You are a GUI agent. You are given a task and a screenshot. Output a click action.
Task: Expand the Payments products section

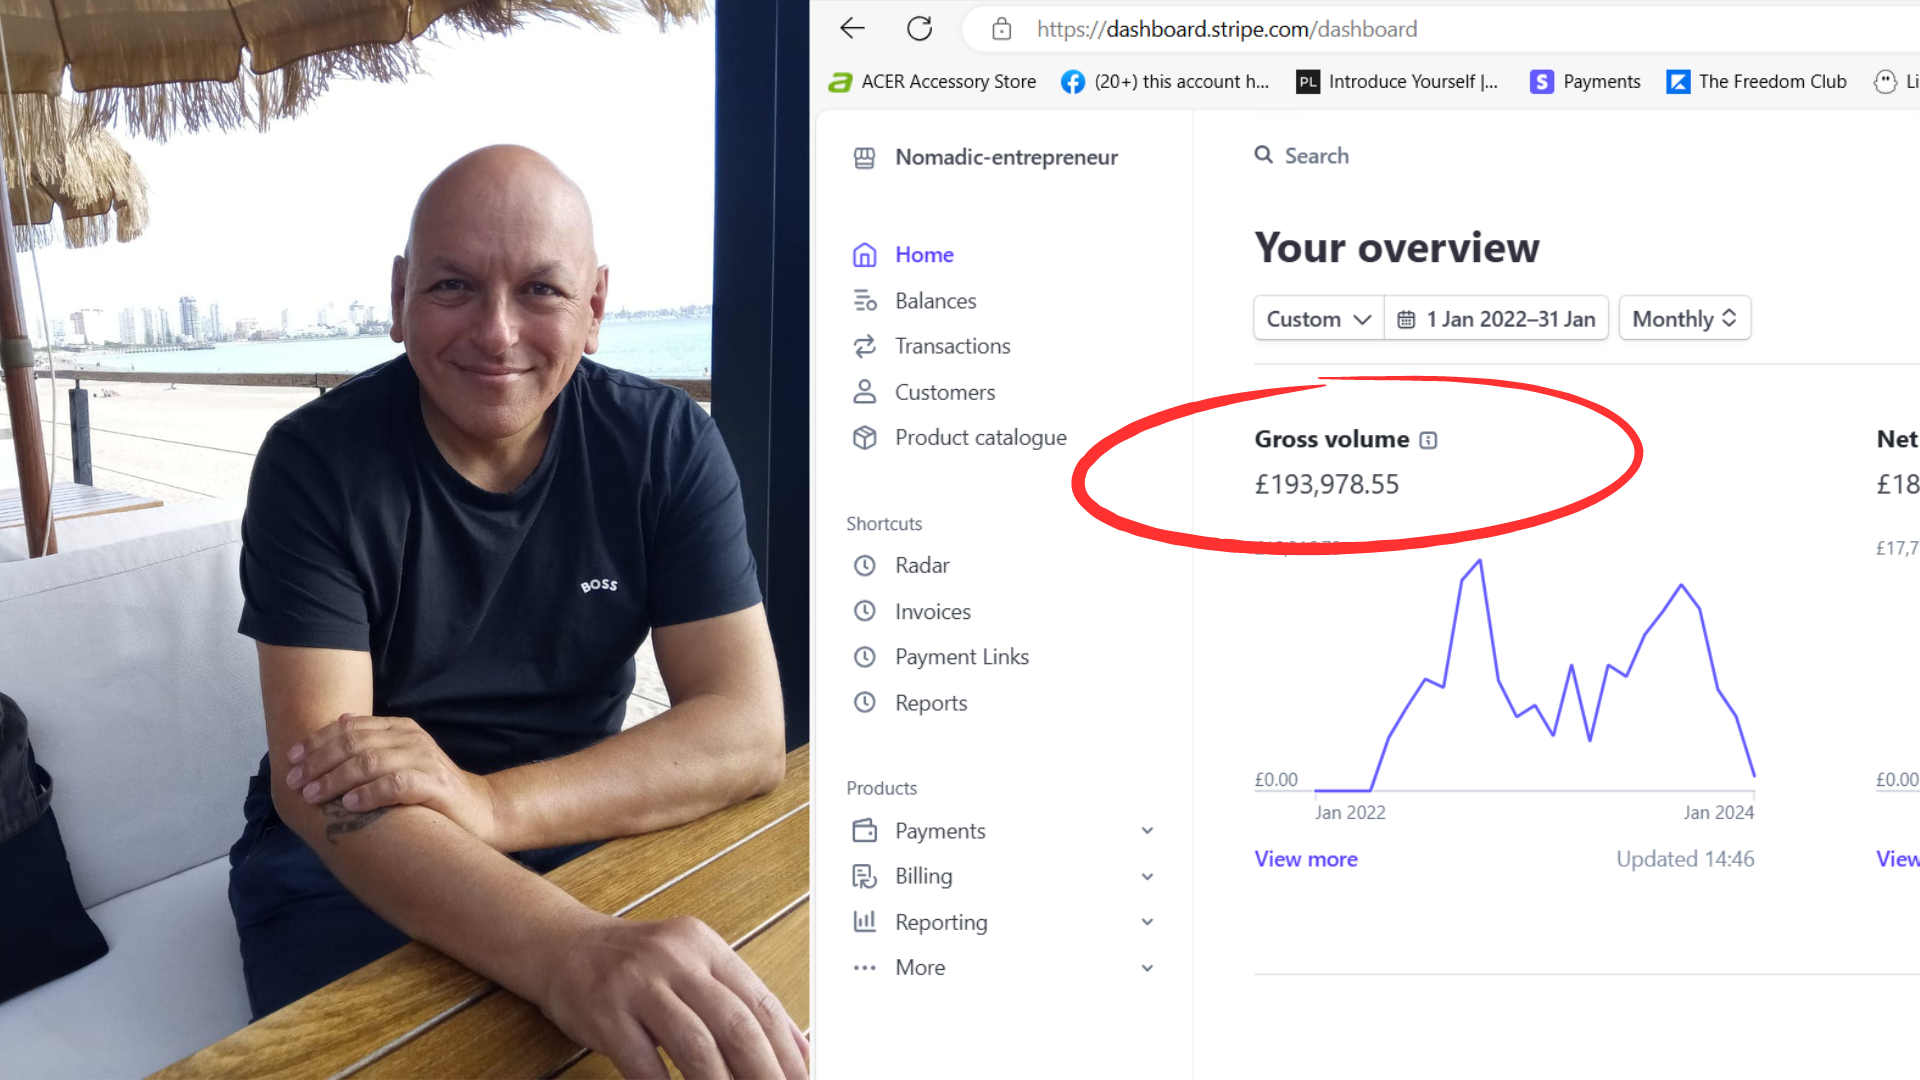click(1147, 831)
